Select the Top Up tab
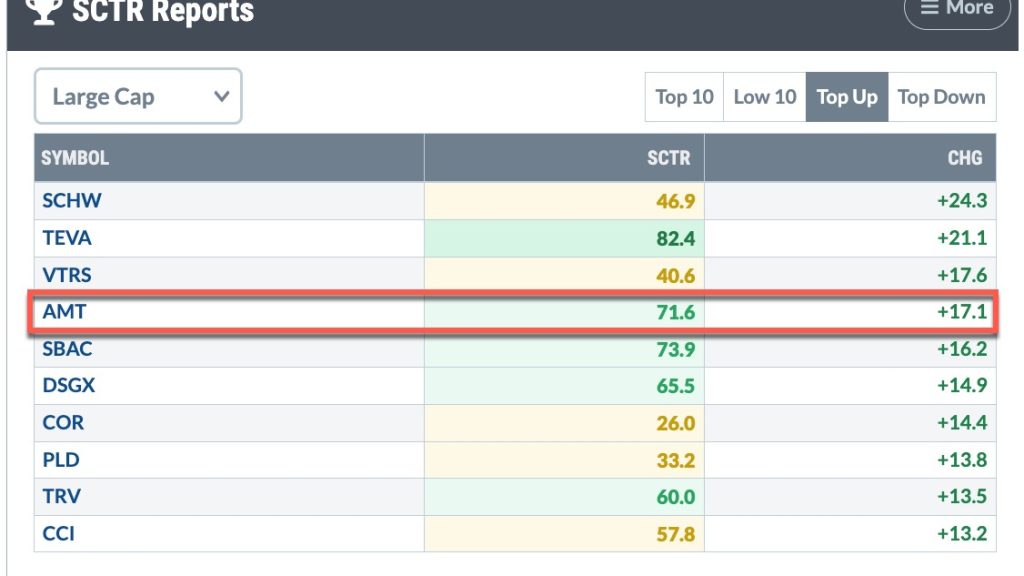The image size is (1024, 576). (x=846, y=97)
